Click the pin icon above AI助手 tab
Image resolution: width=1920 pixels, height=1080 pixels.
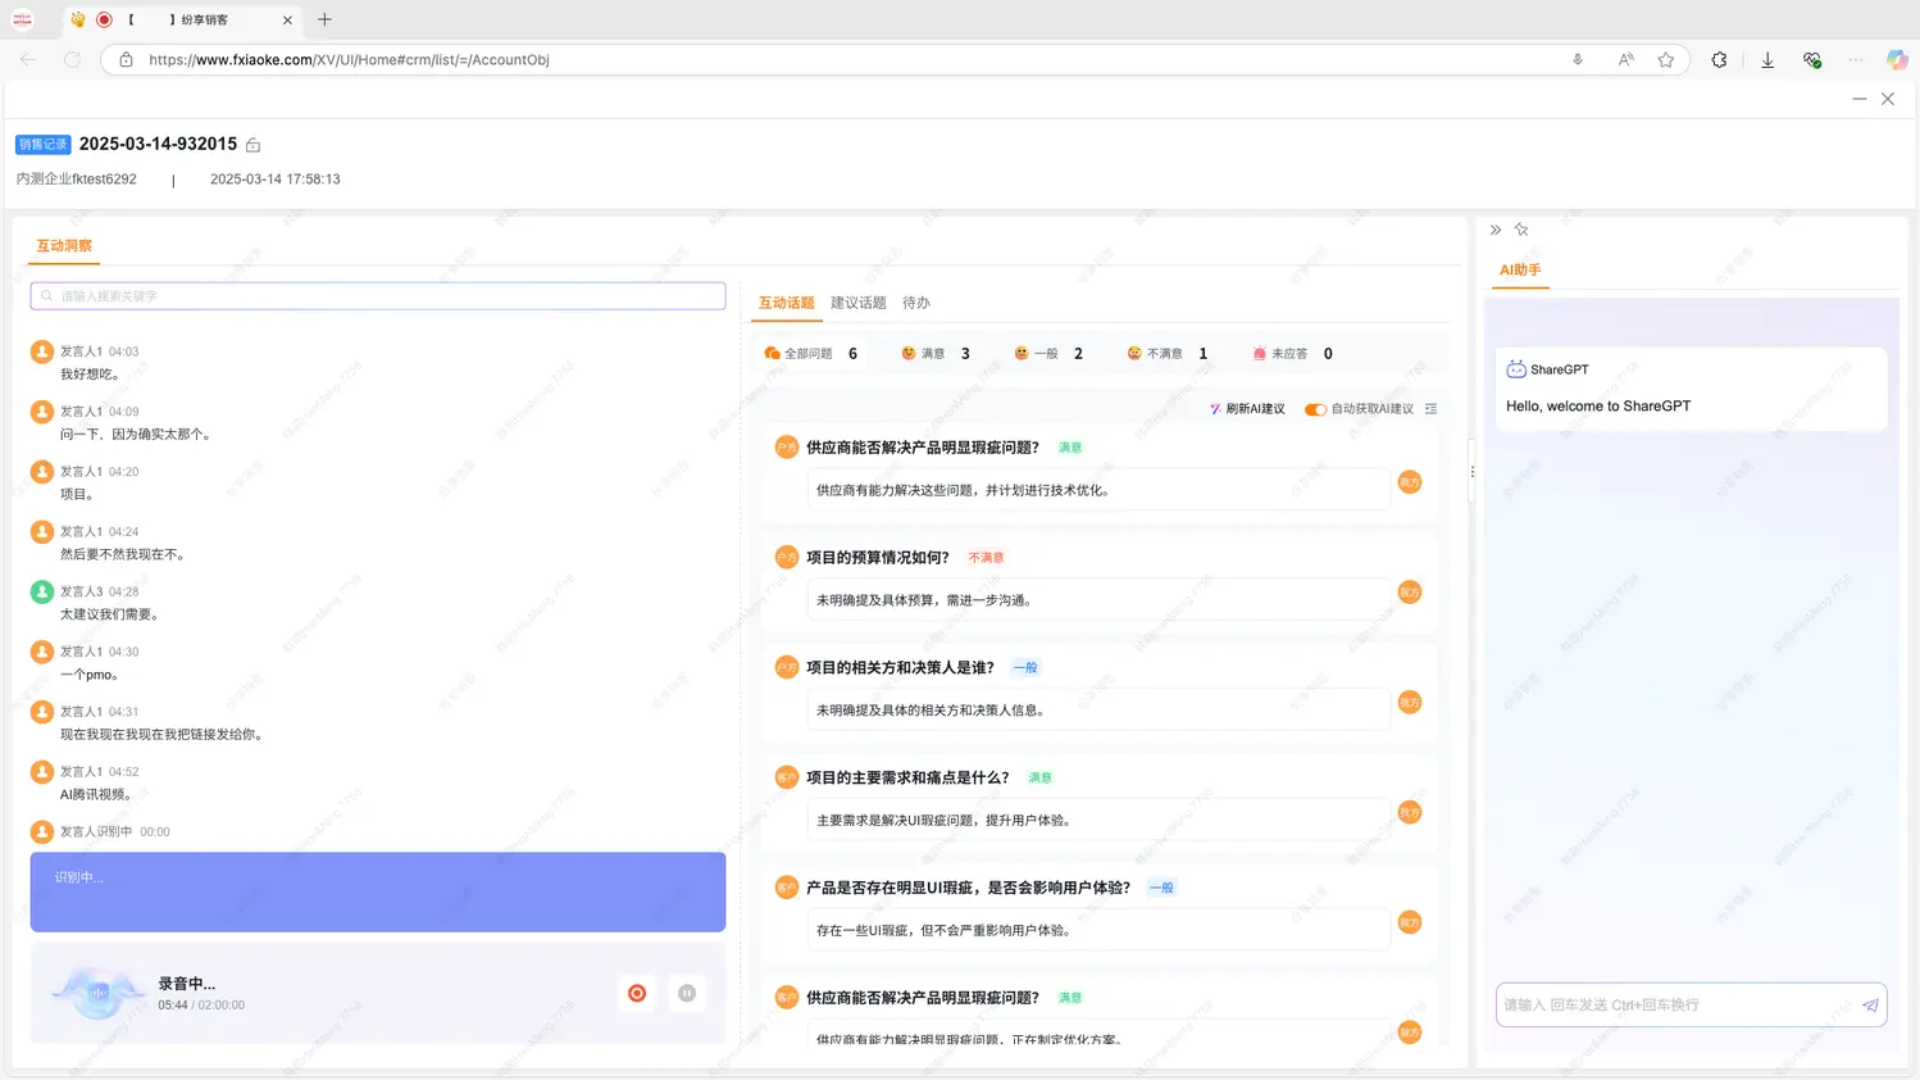(x=1521, y=230)
